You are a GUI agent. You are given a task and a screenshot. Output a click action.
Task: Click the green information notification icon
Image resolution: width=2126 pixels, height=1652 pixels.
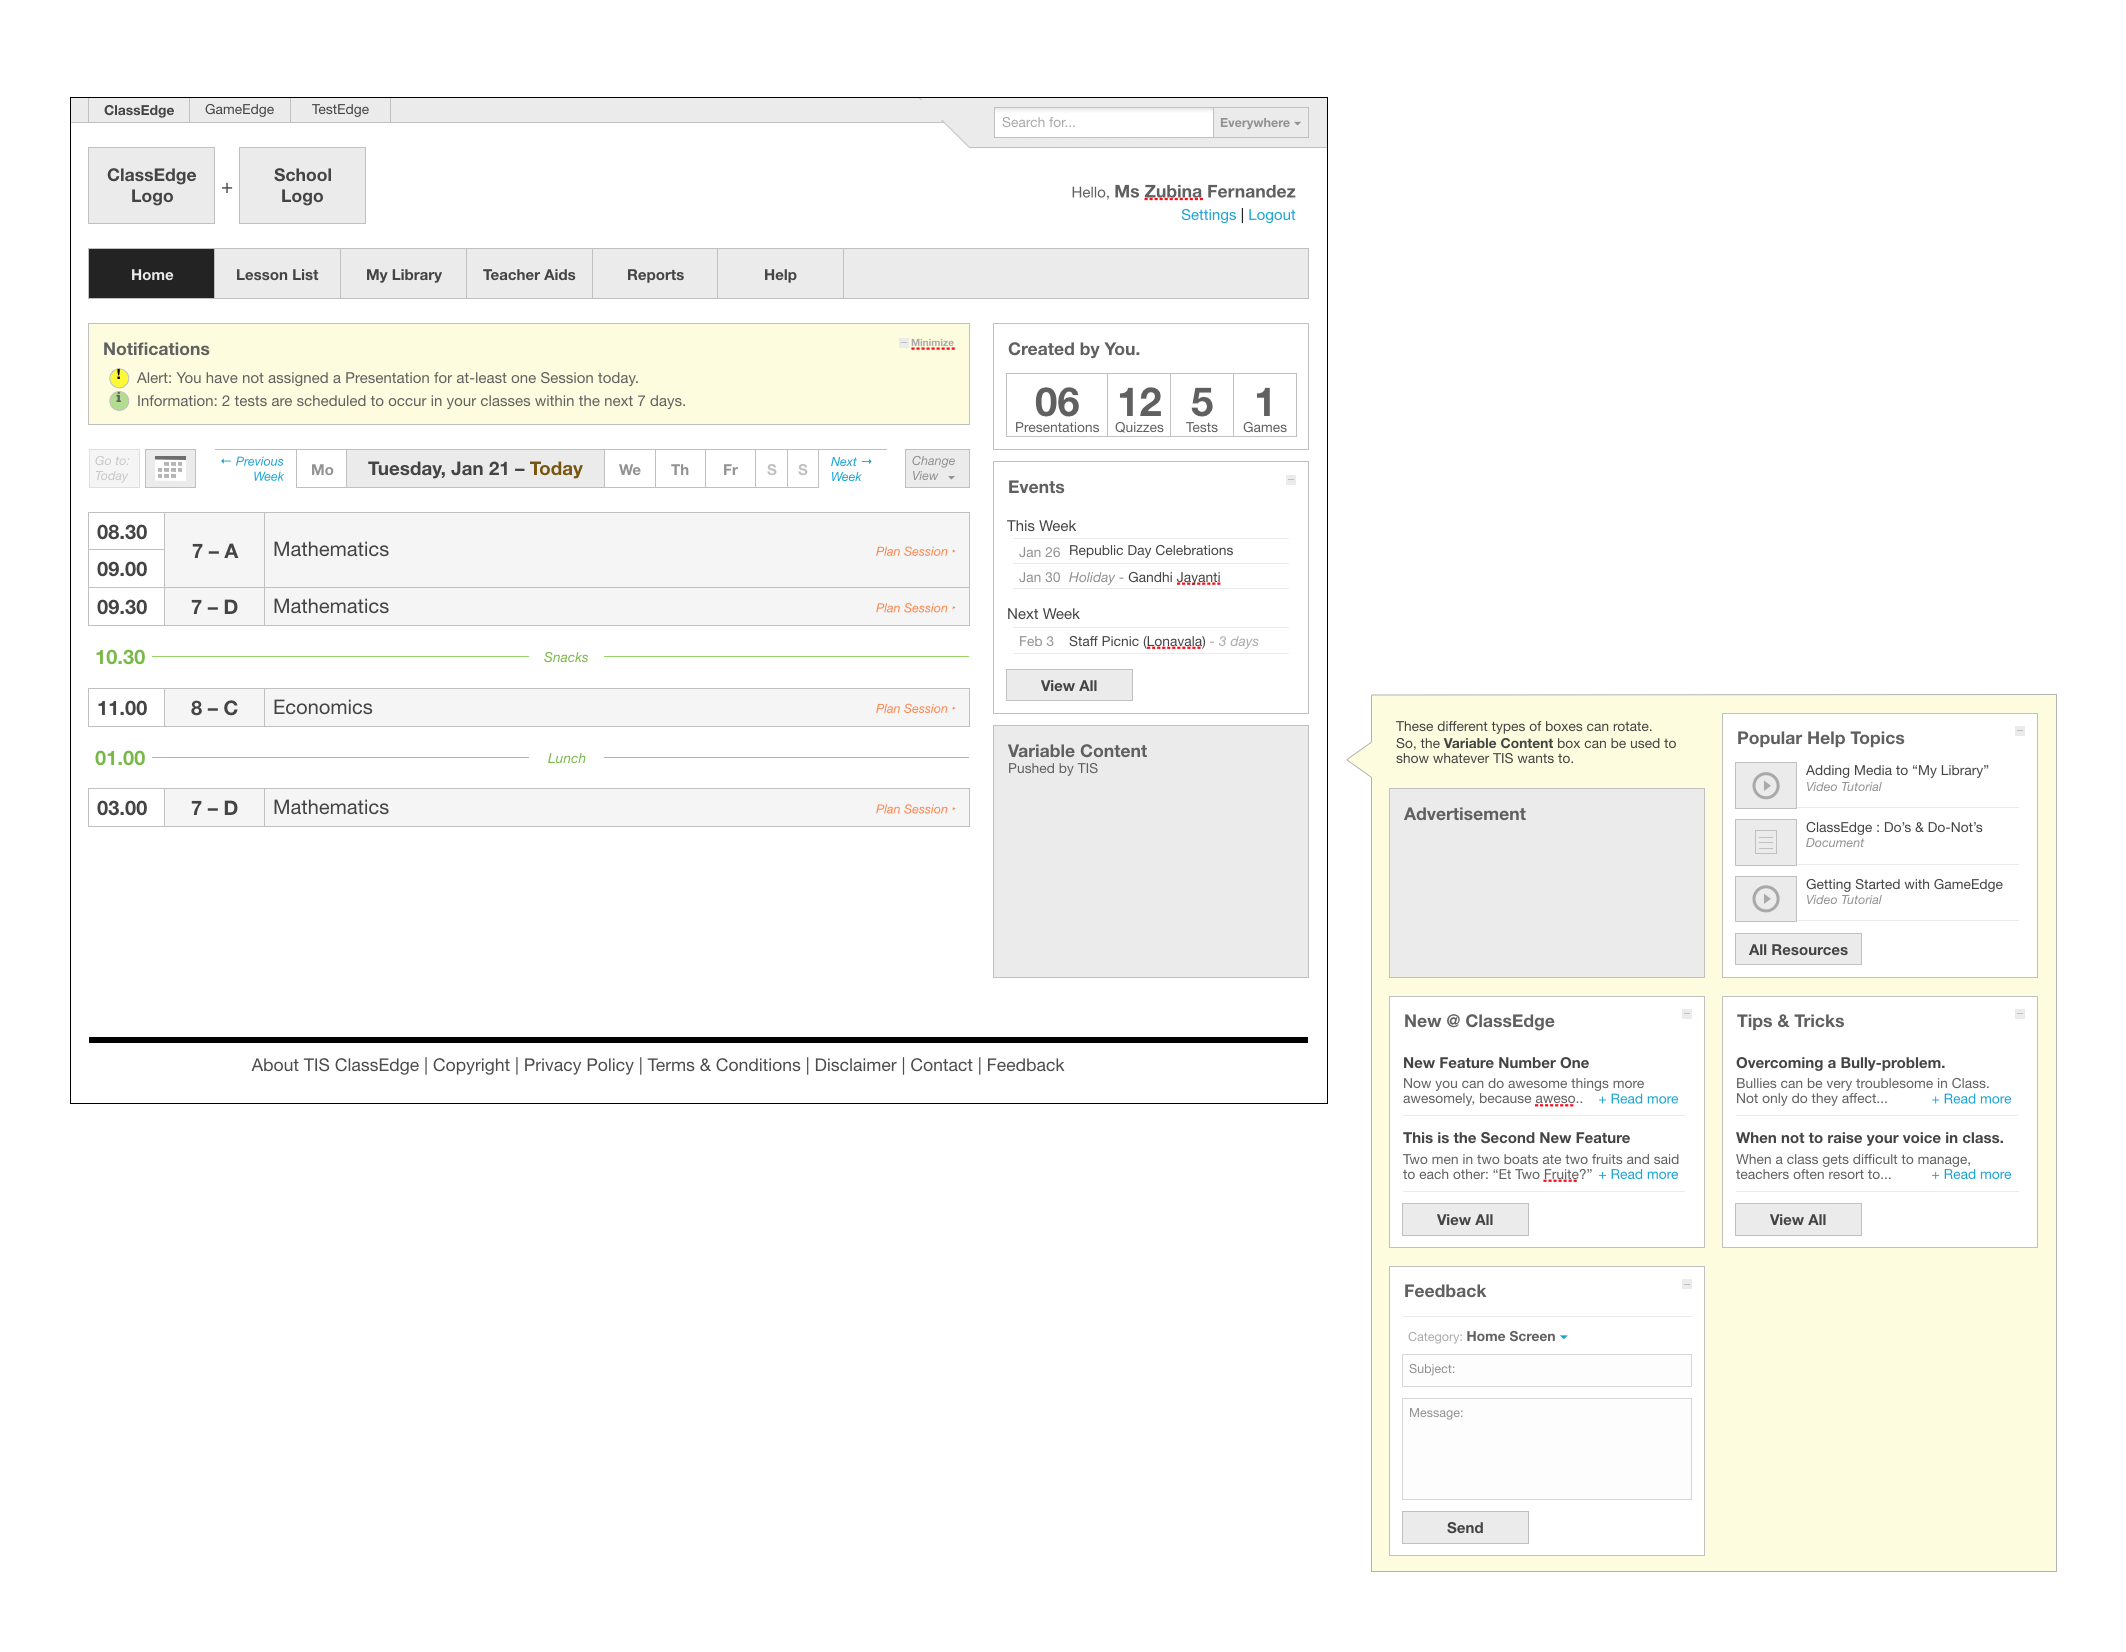118,401
